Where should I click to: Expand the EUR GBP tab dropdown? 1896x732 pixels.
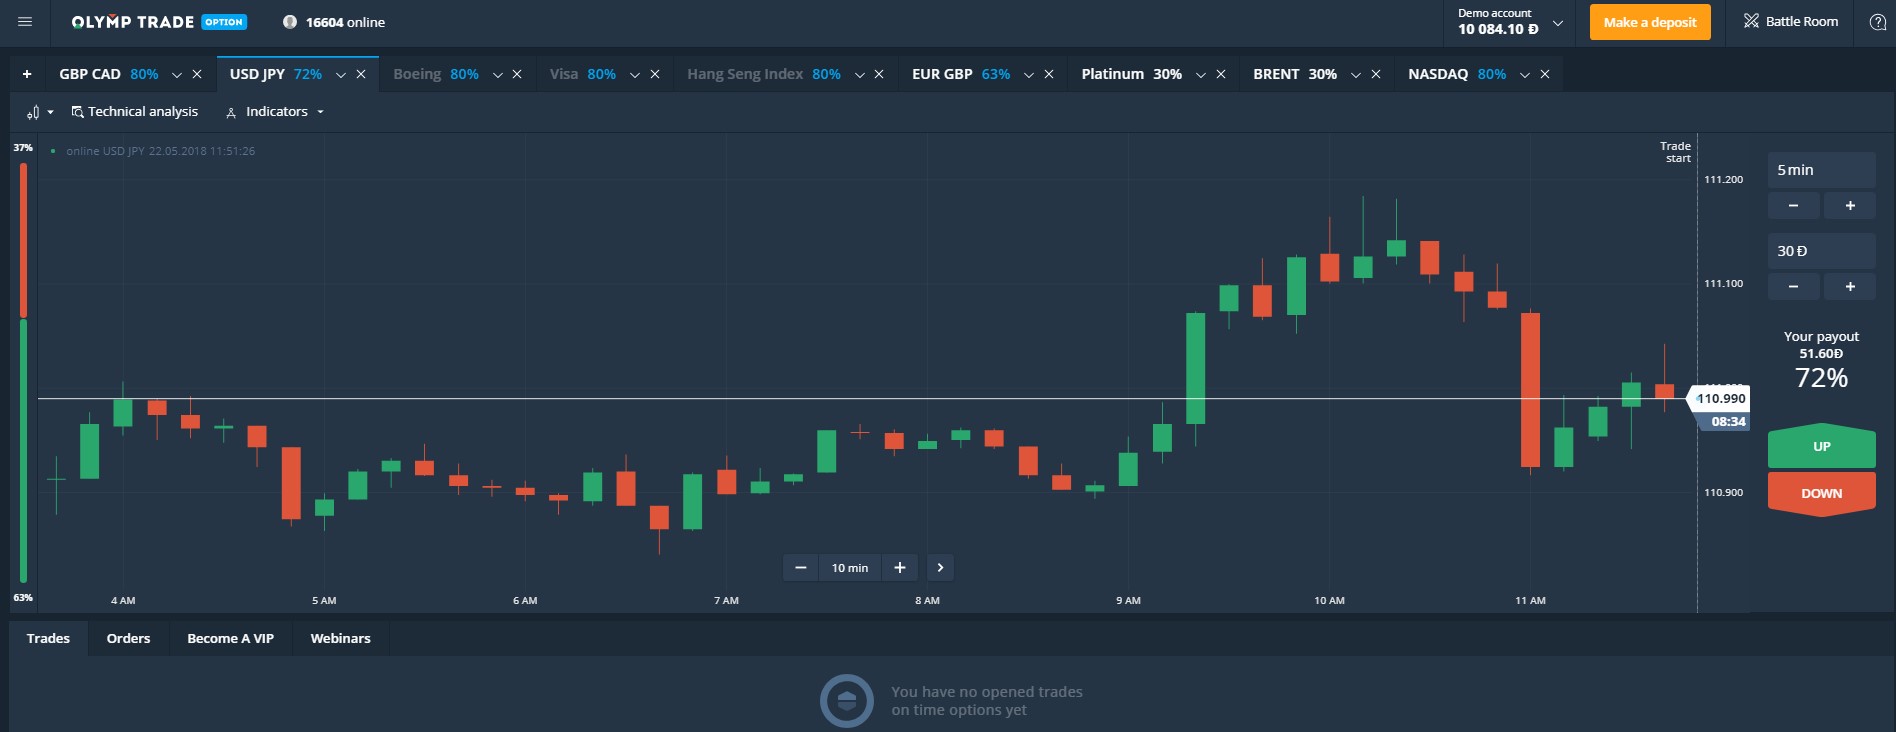pos(1029,75)
